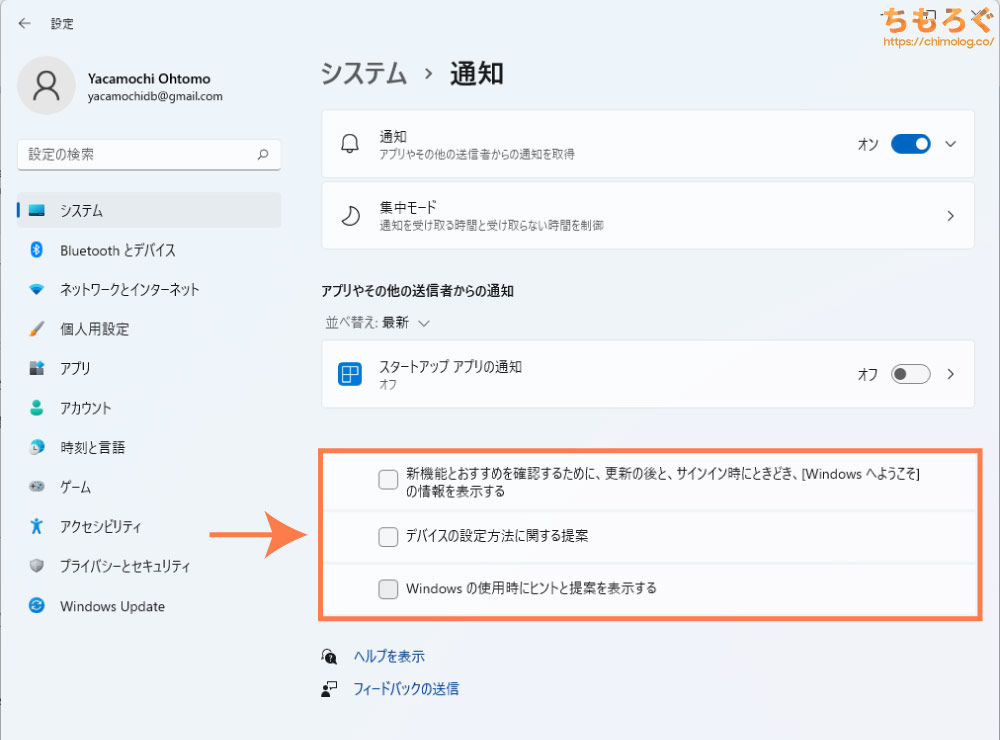Viewport: 1000px width, 740px height.
Task: Click the Windows Update sync icon
Action: (x=37, y=605)
